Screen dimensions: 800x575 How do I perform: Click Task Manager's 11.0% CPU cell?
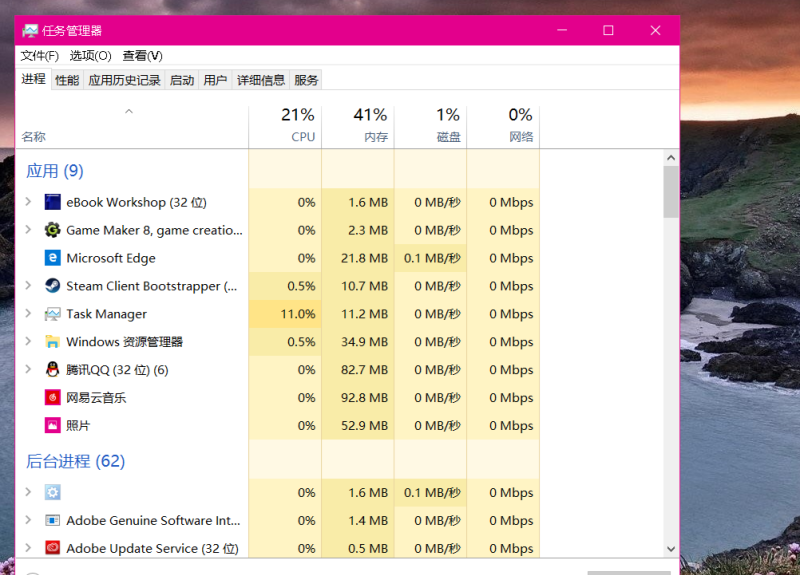click(x=285, y=314)
